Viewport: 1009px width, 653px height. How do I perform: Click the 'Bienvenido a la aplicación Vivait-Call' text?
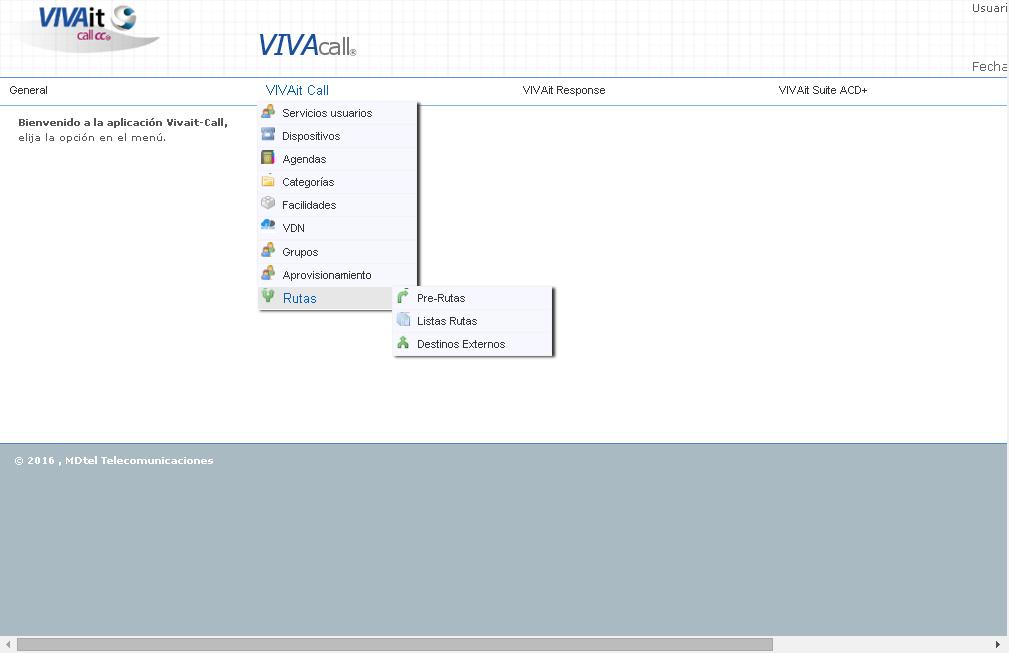pyautogui.click(x=123, y=122)
